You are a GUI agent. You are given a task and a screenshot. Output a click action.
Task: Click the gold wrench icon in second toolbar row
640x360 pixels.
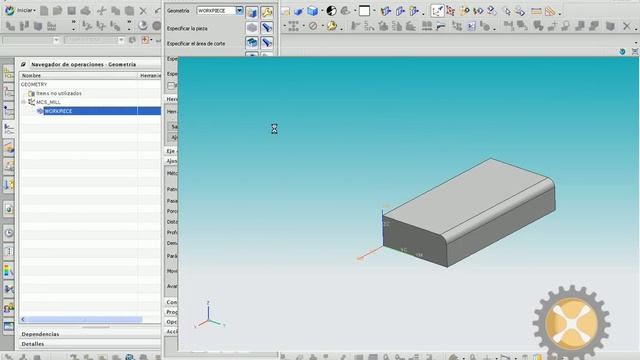332,26
